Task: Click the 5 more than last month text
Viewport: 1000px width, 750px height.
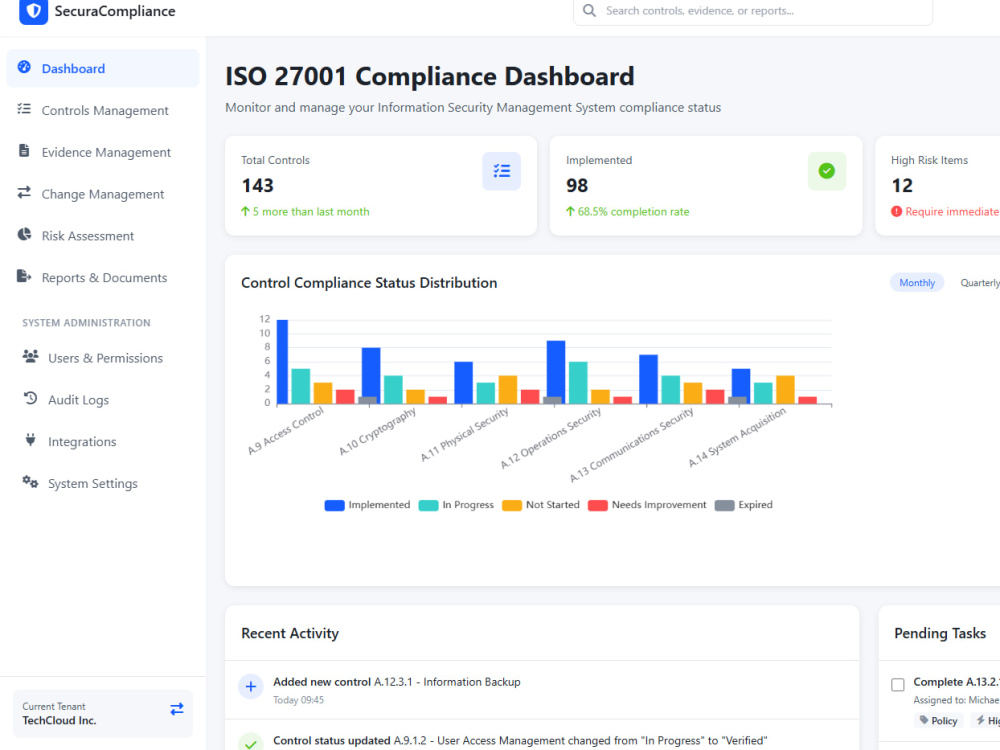Action: (x=311, y=212)
